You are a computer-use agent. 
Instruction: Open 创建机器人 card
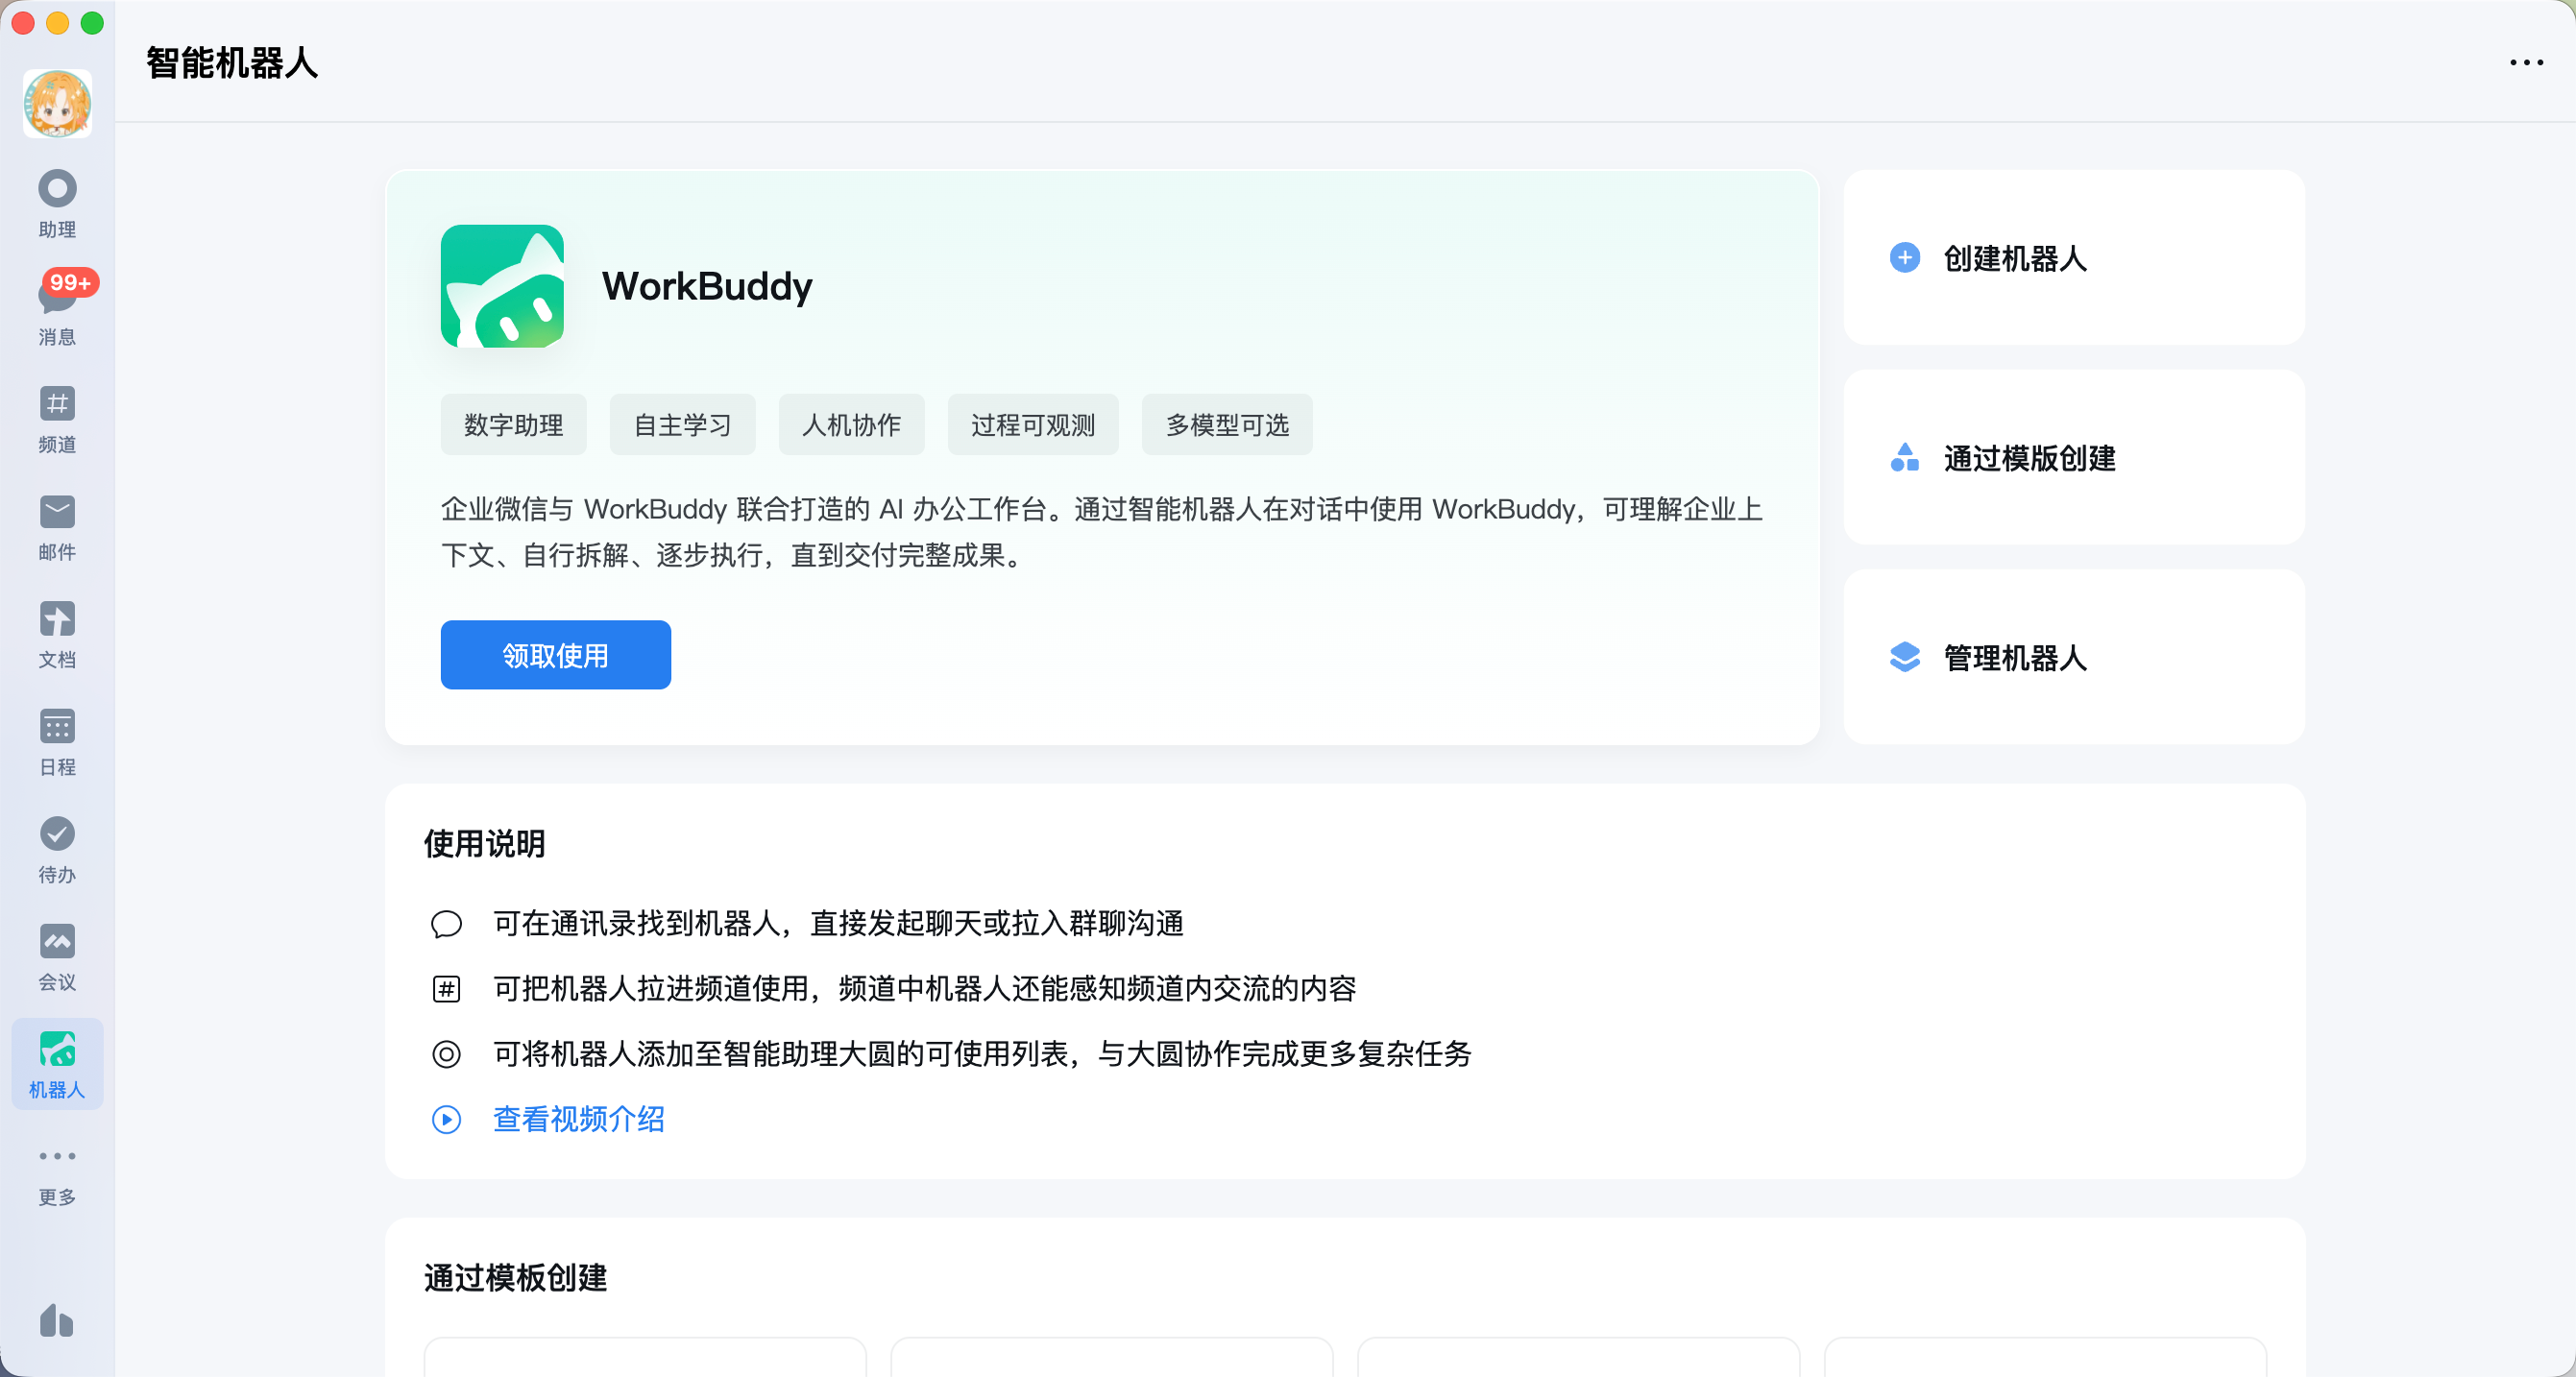(x=2073, y=258)
